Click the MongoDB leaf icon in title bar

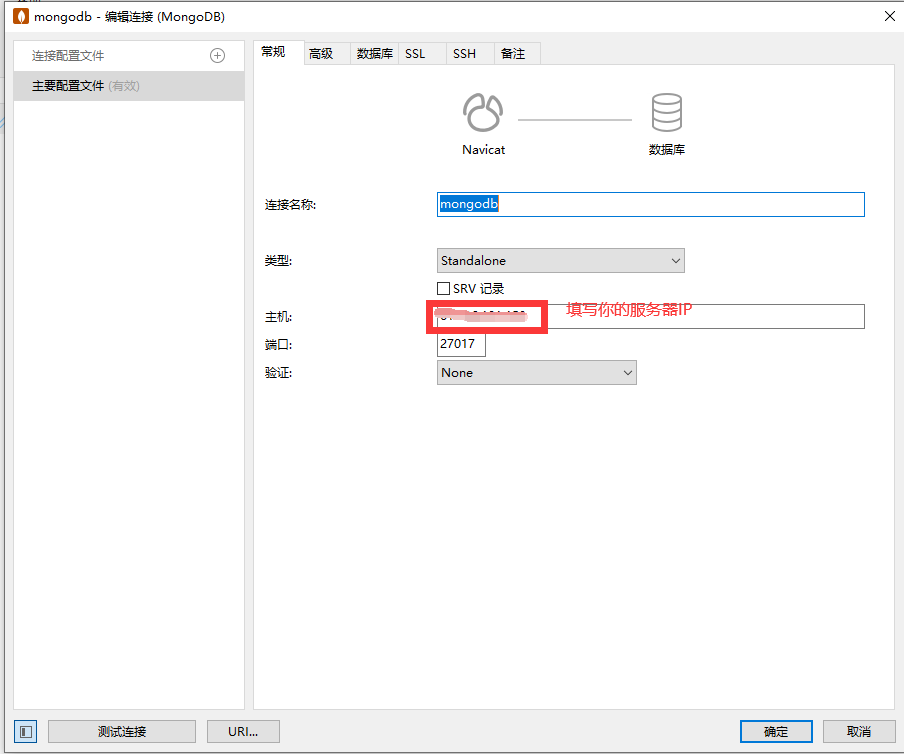21,16
